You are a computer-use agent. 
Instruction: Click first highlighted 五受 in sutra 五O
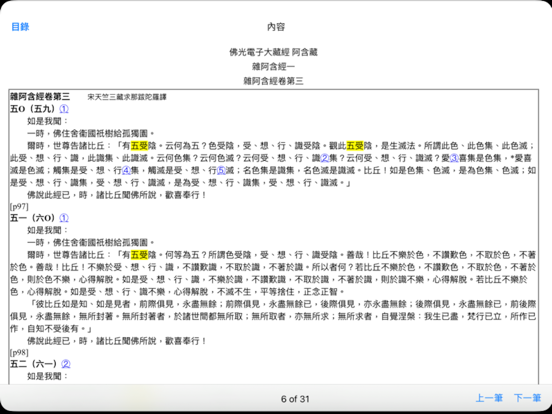[139, 146]
